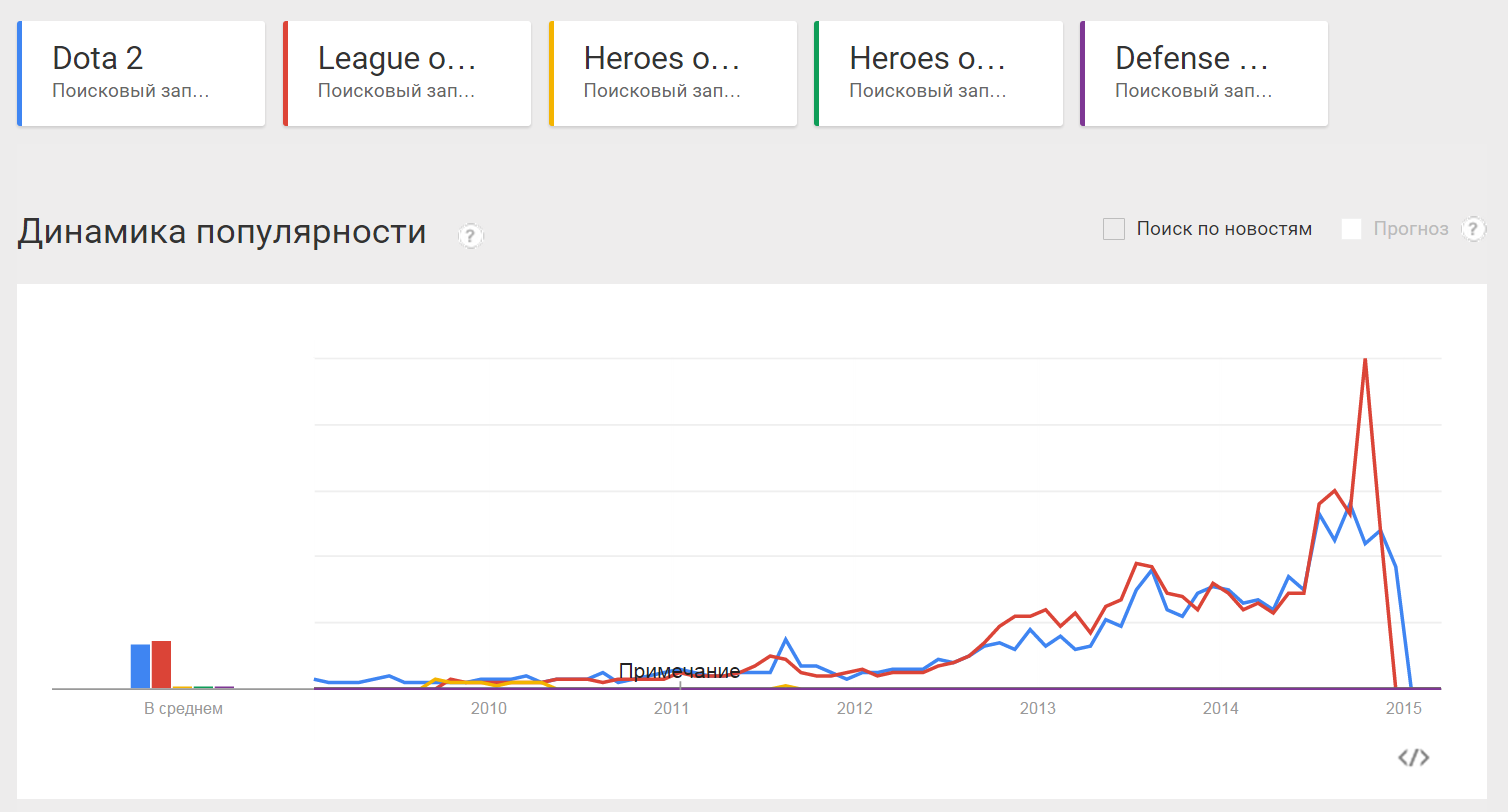This screenshot has height=812, width=1508.
Task: Click red League average bar
Action: [161, 664]
